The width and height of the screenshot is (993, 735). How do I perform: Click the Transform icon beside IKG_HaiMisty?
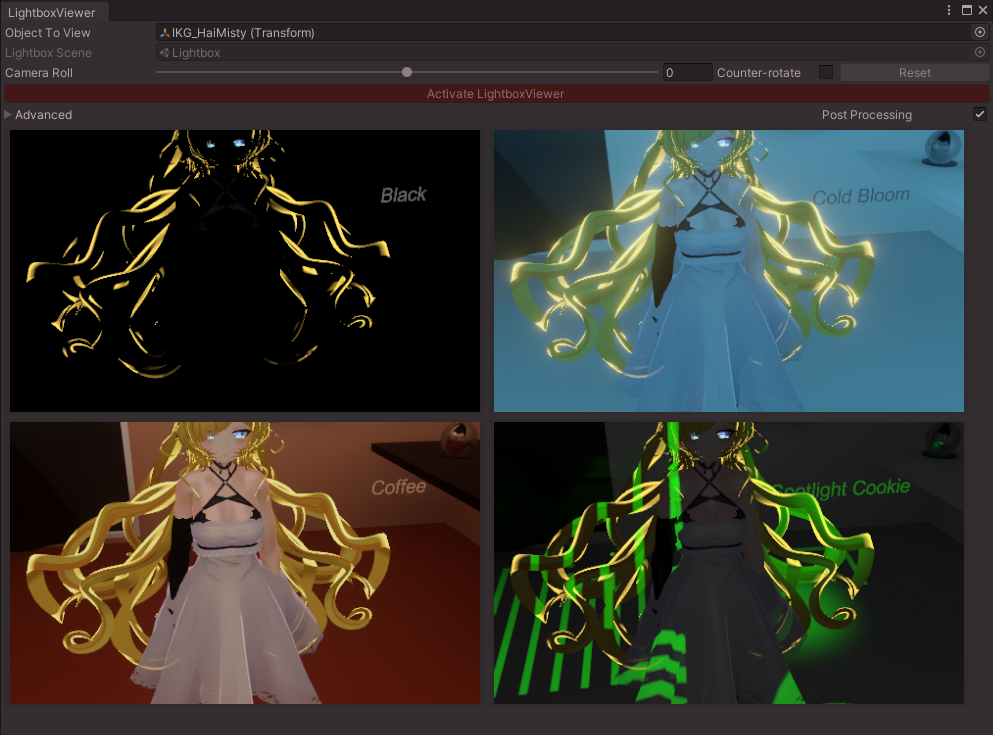[x=164, y=32]
